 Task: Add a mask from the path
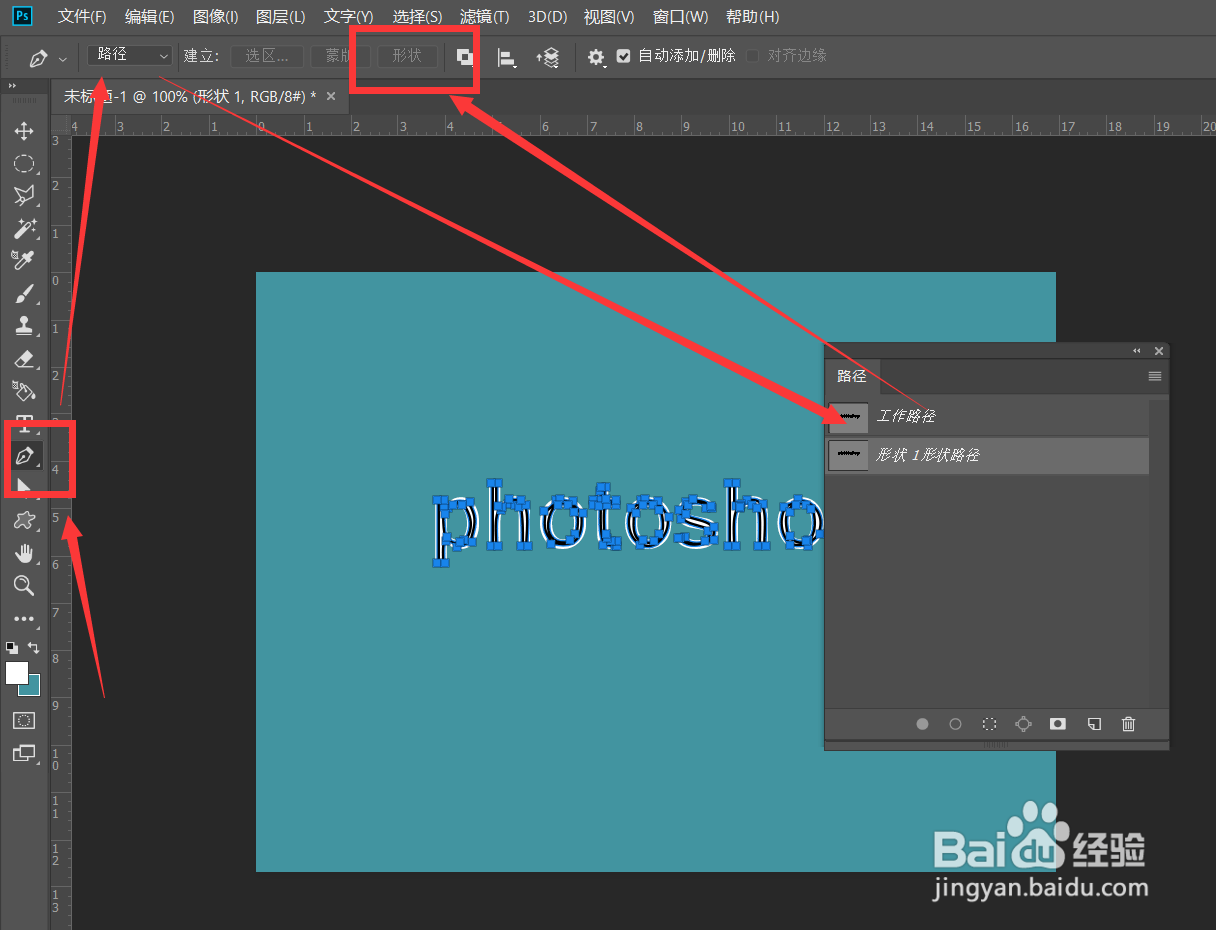[1058, 724]
